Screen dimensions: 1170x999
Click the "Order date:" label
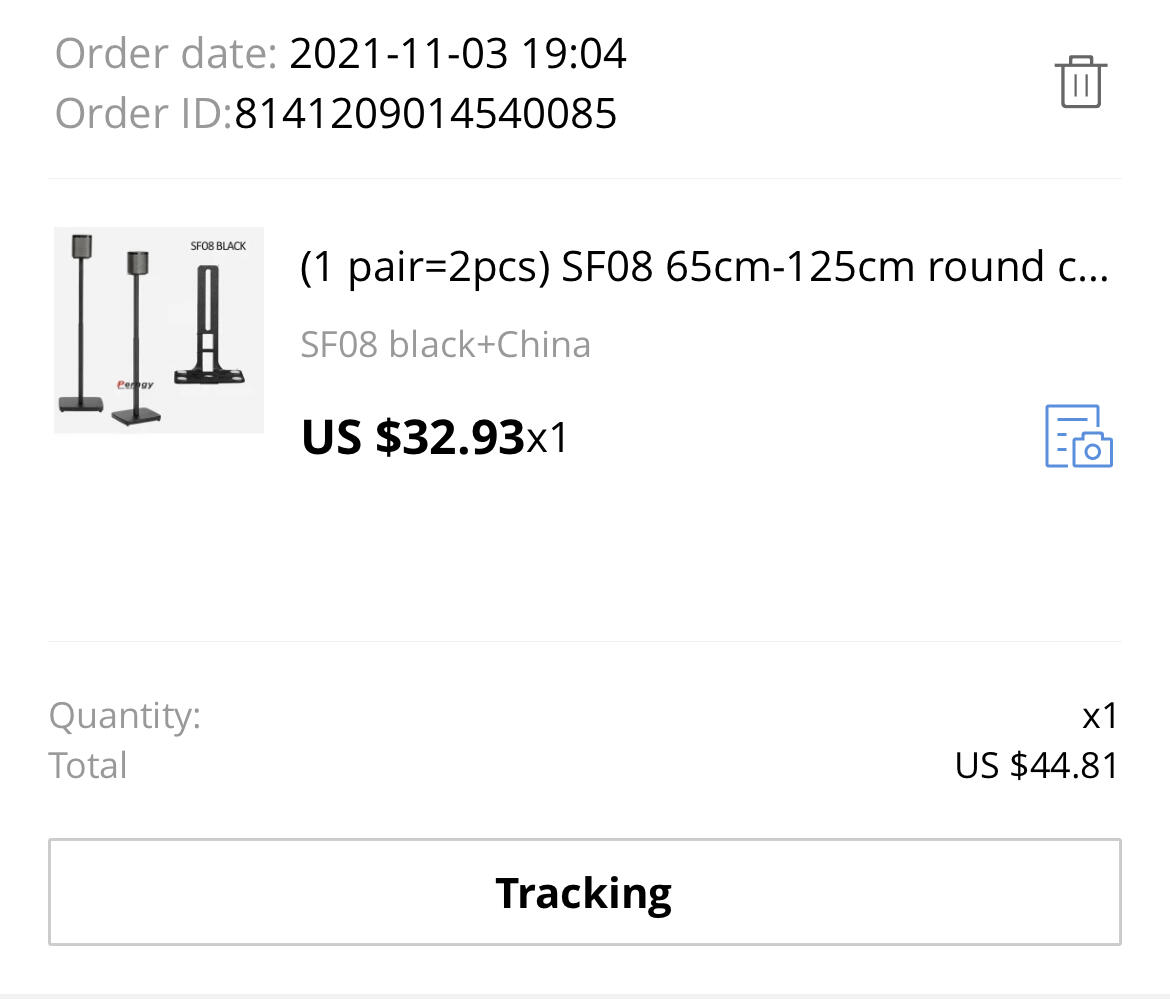[x=166, y=53]
